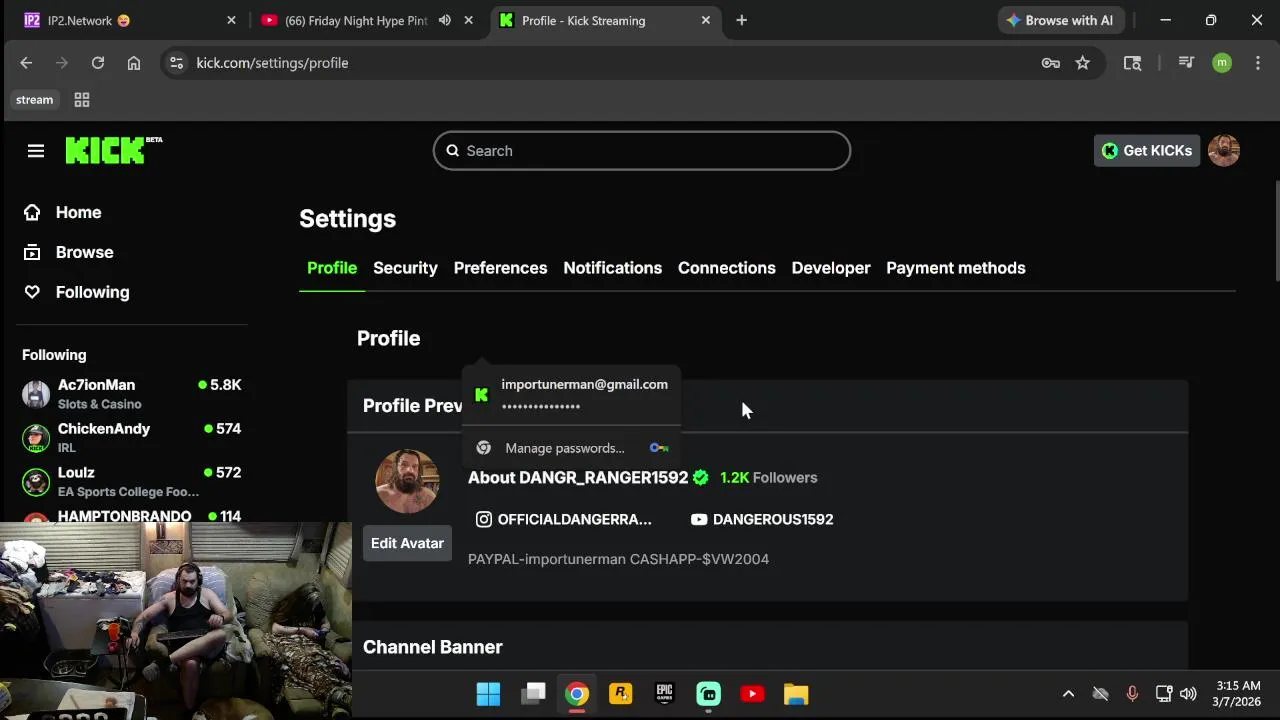
Task: Select importunerman@gmail.com saved password suggestion
Action: (x=571, y=394)
